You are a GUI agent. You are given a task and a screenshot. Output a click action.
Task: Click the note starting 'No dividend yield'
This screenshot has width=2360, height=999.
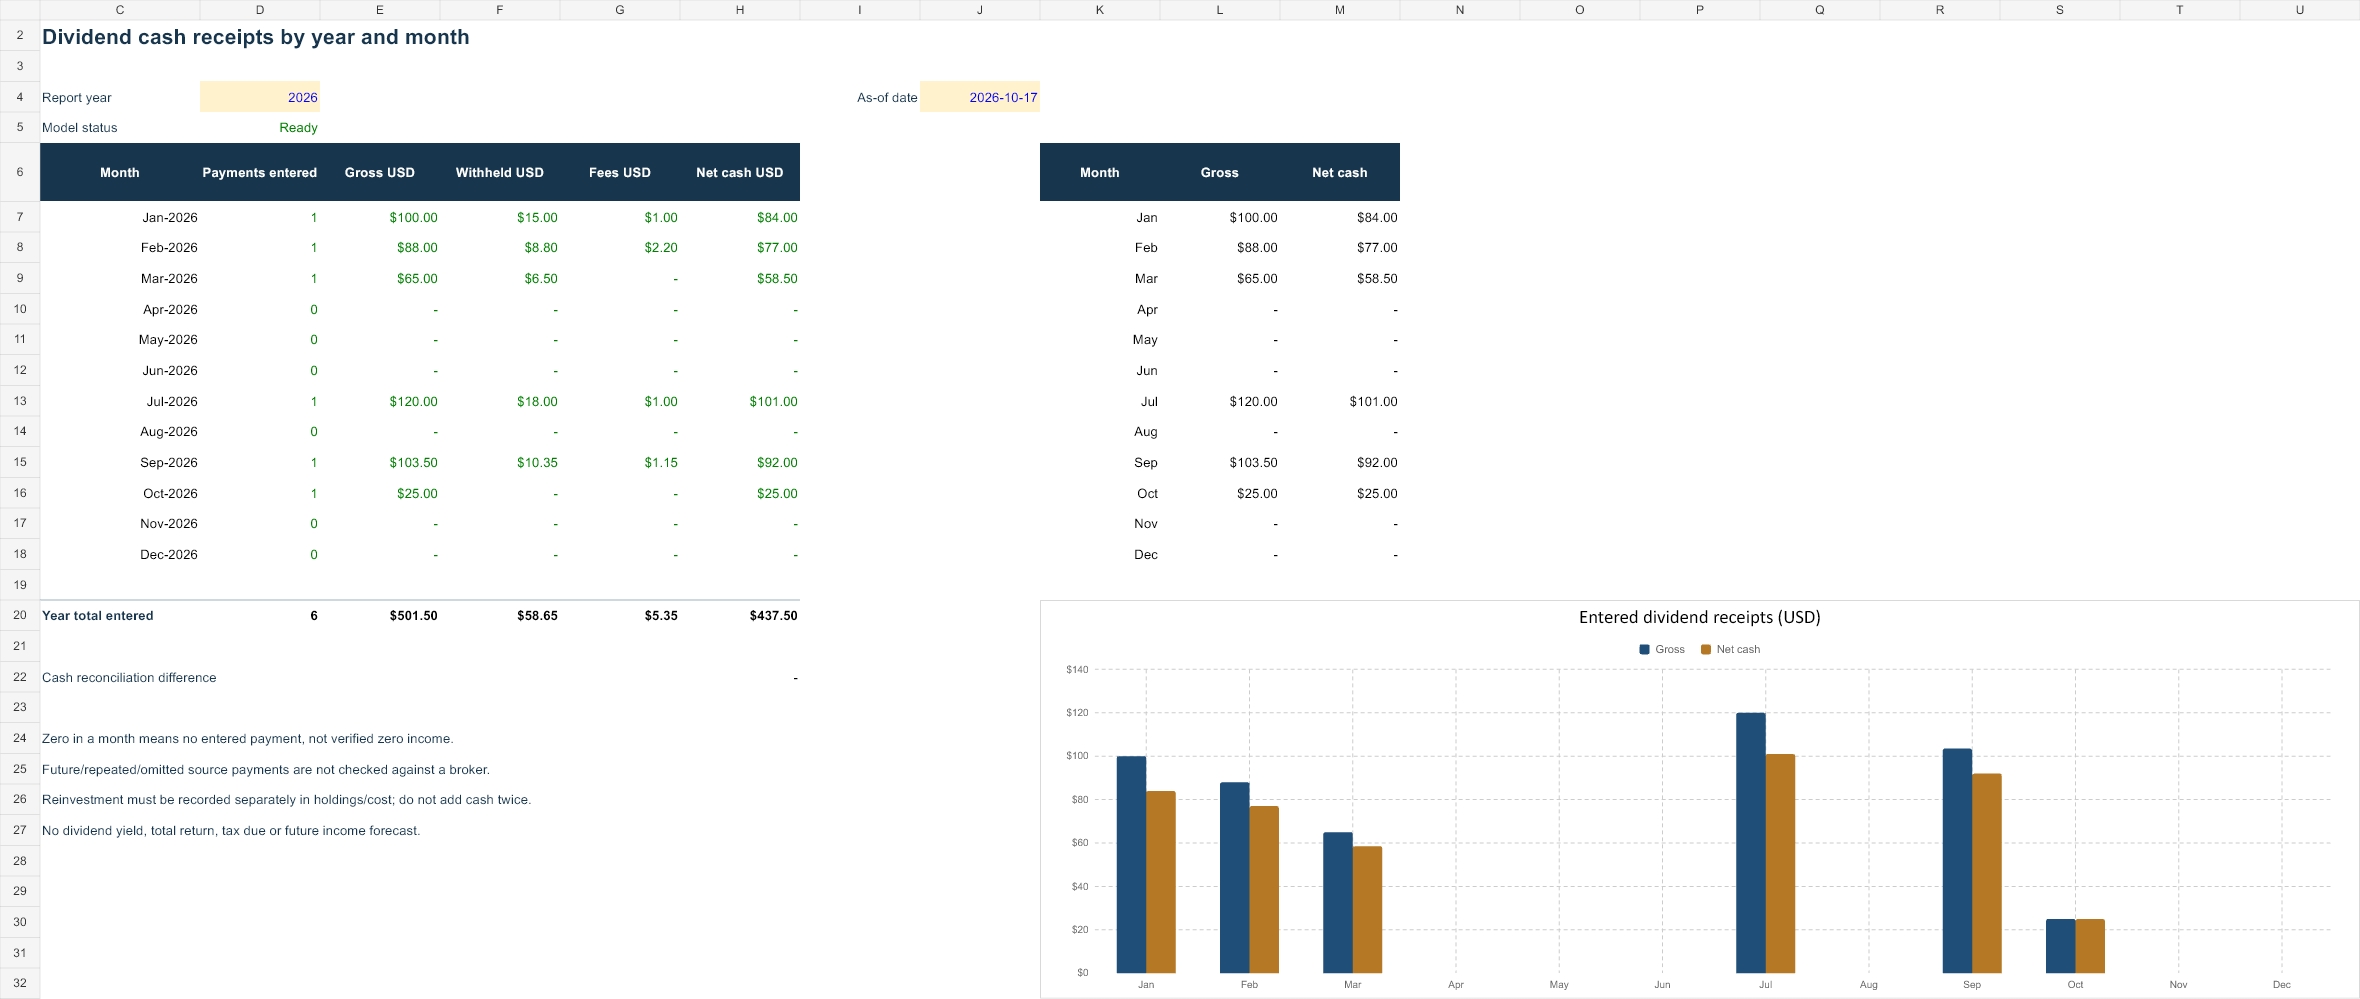[x=231, y=831]
